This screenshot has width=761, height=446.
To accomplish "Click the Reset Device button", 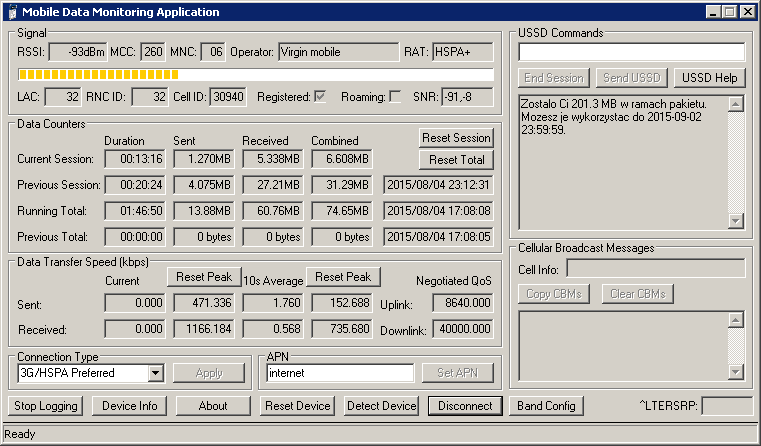I will click(x=298, y=406).
